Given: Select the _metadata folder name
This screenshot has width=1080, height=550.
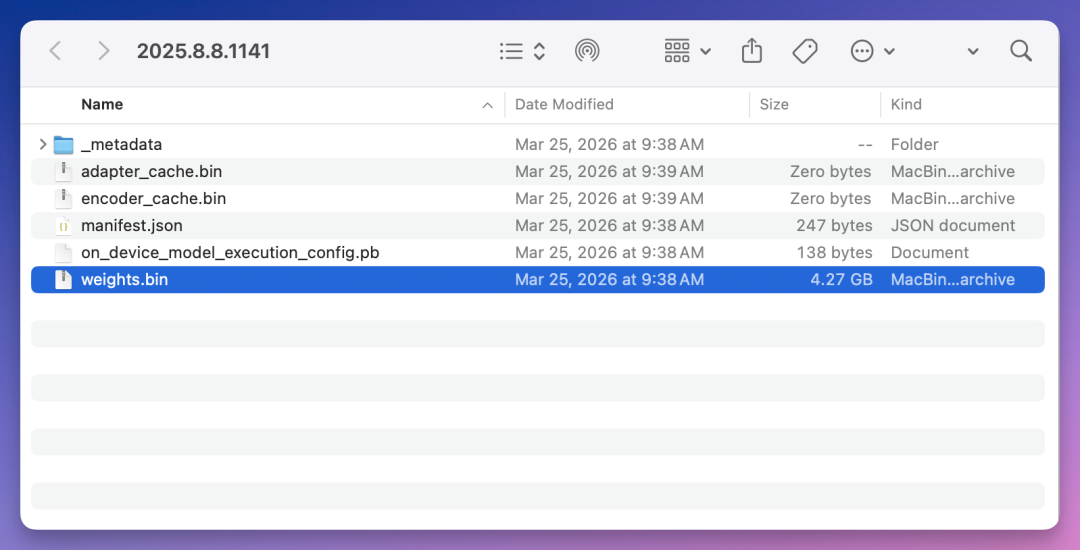Looking at the screenshot, I should click(x=121, y=145).
